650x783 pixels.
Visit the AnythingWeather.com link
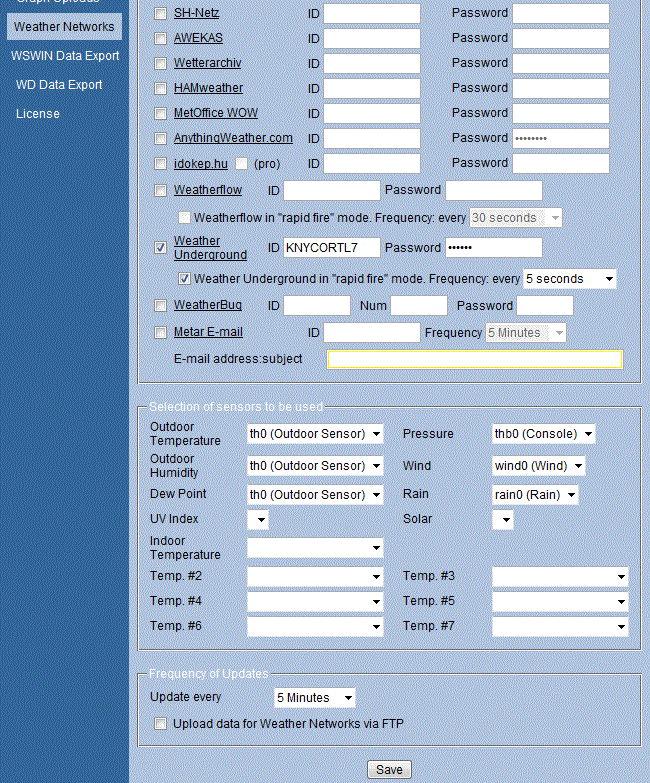point(233,138)
